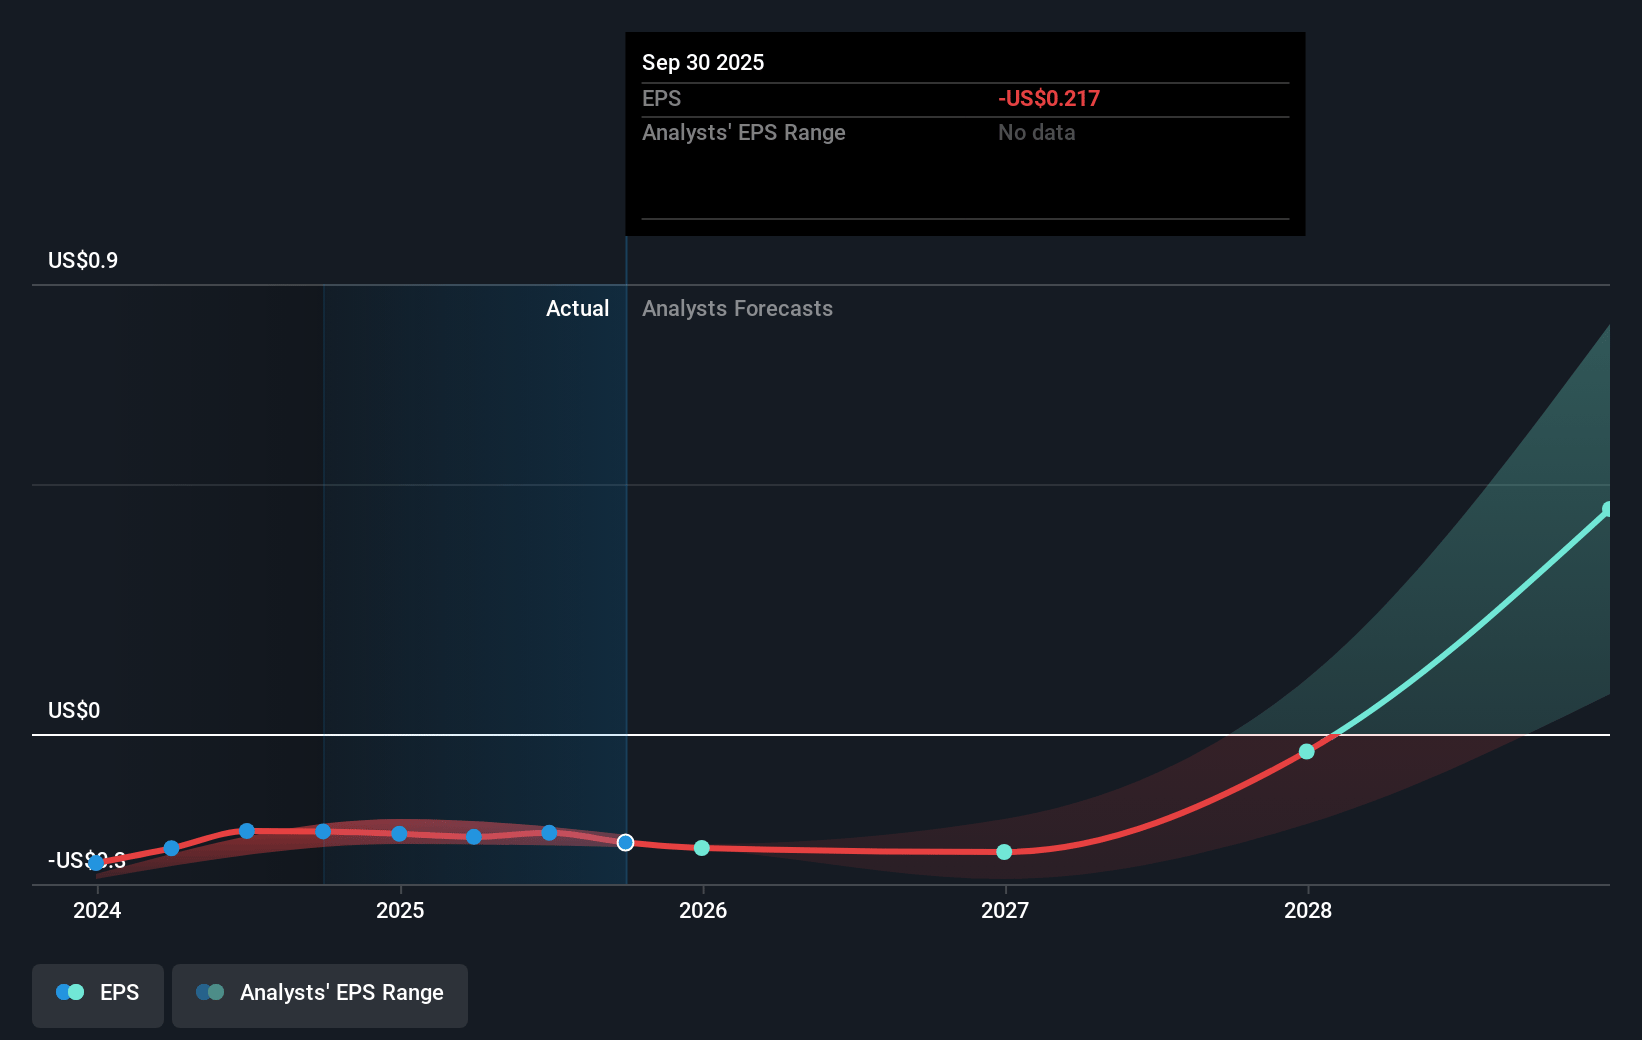
Task: Click the 'Sep 30 2025' tooltip date heading
Action: click(703, 63)
